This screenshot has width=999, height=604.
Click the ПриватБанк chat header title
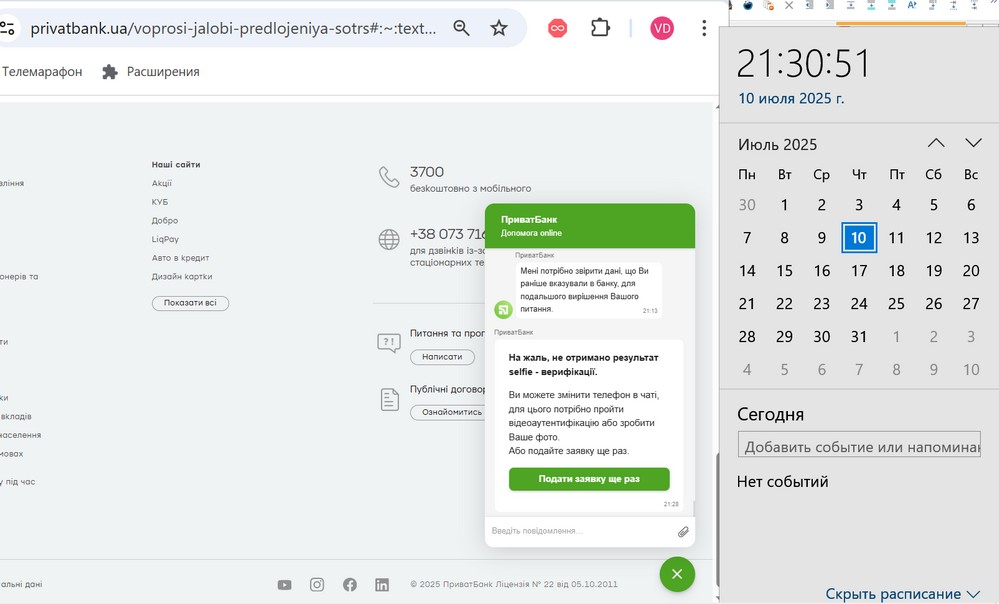[x=529, y=219]
